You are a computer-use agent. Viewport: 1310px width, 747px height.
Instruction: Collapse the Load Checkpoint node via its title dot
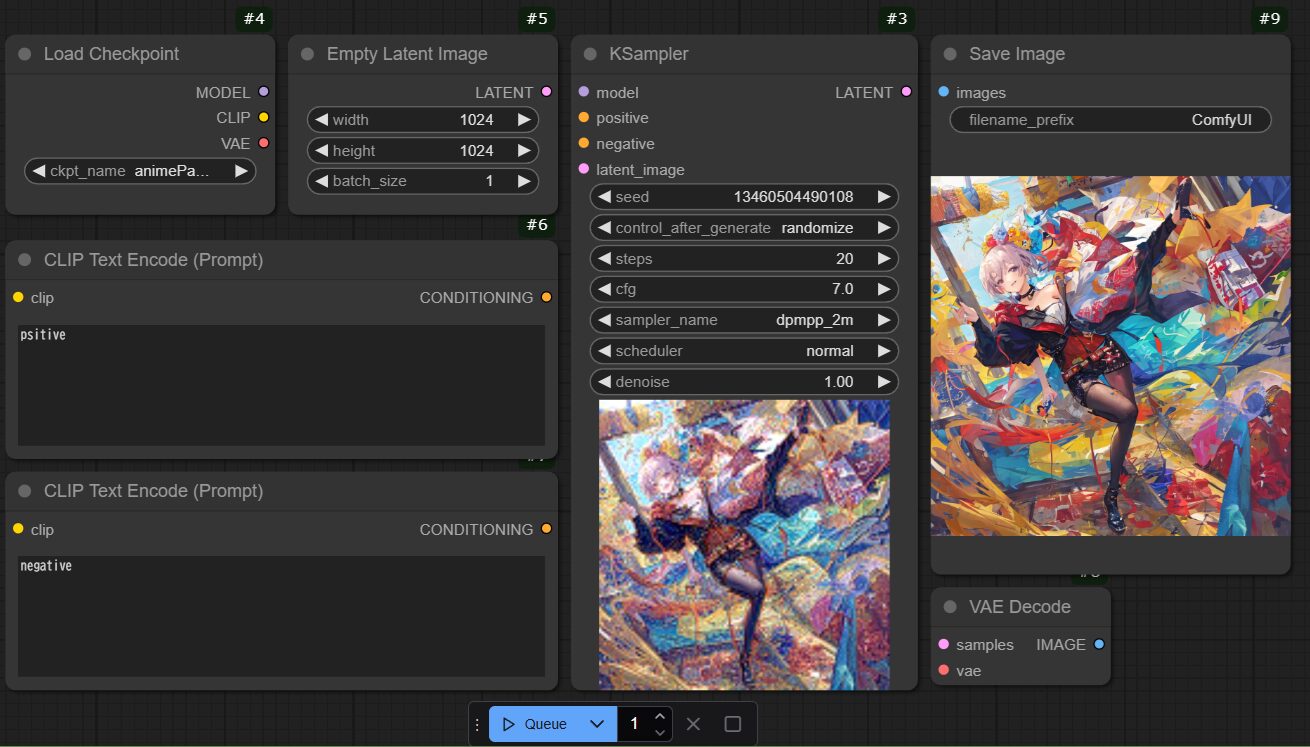click(25, 54)
